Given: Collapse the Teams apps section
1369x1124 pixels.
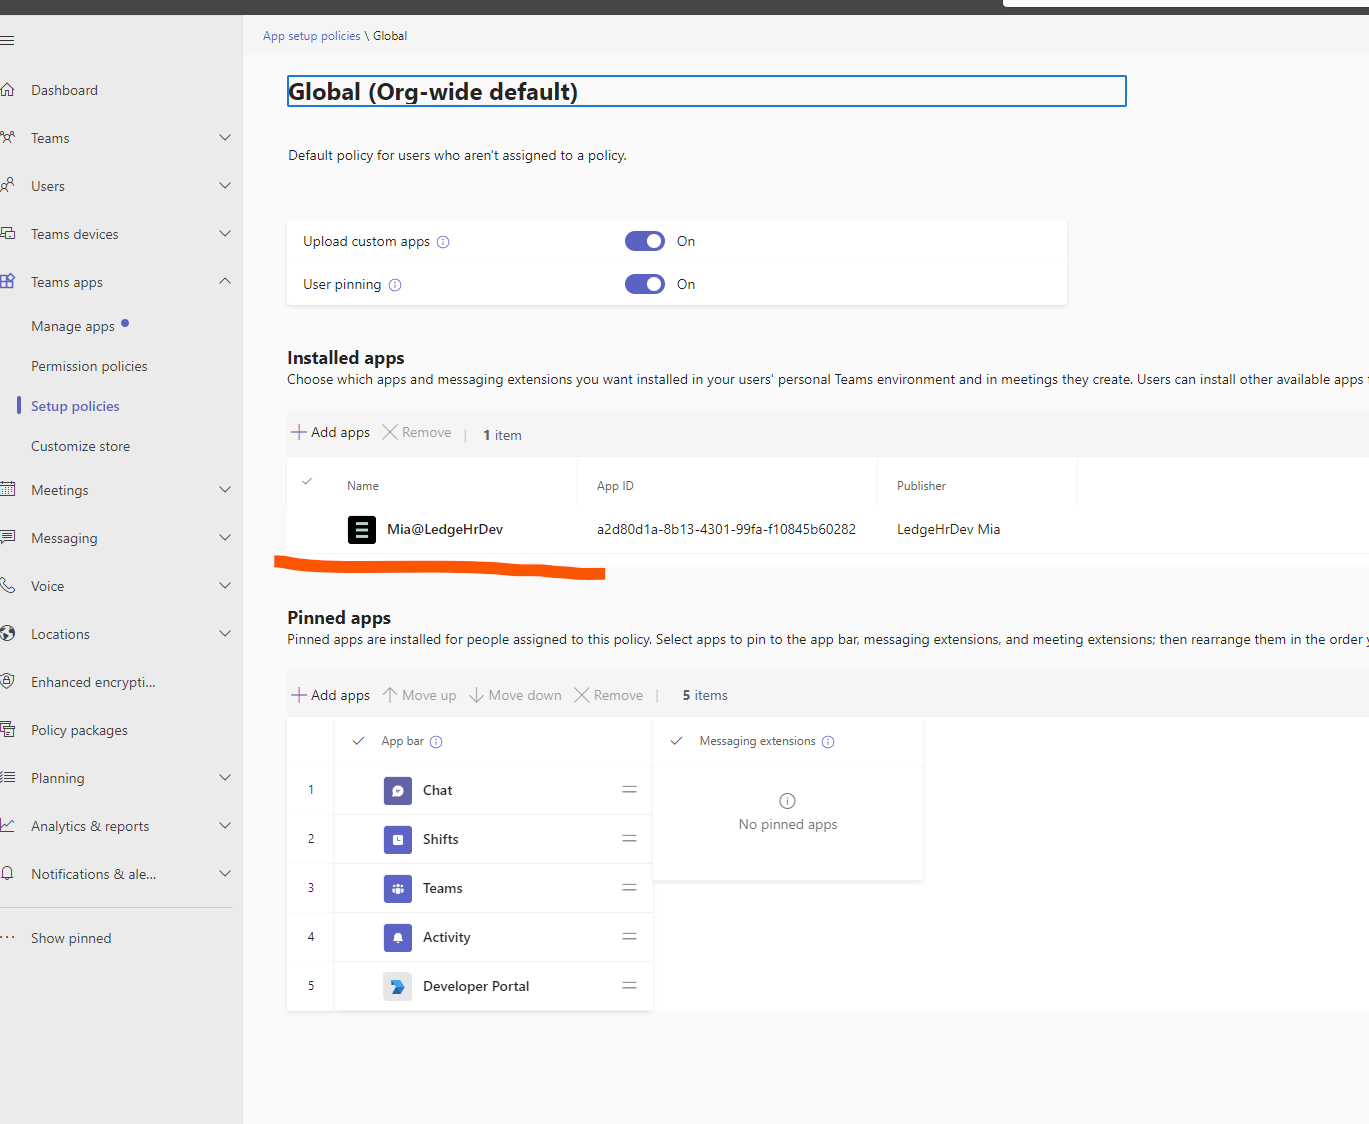Looking at the screenshot, I should pos(225,281).
